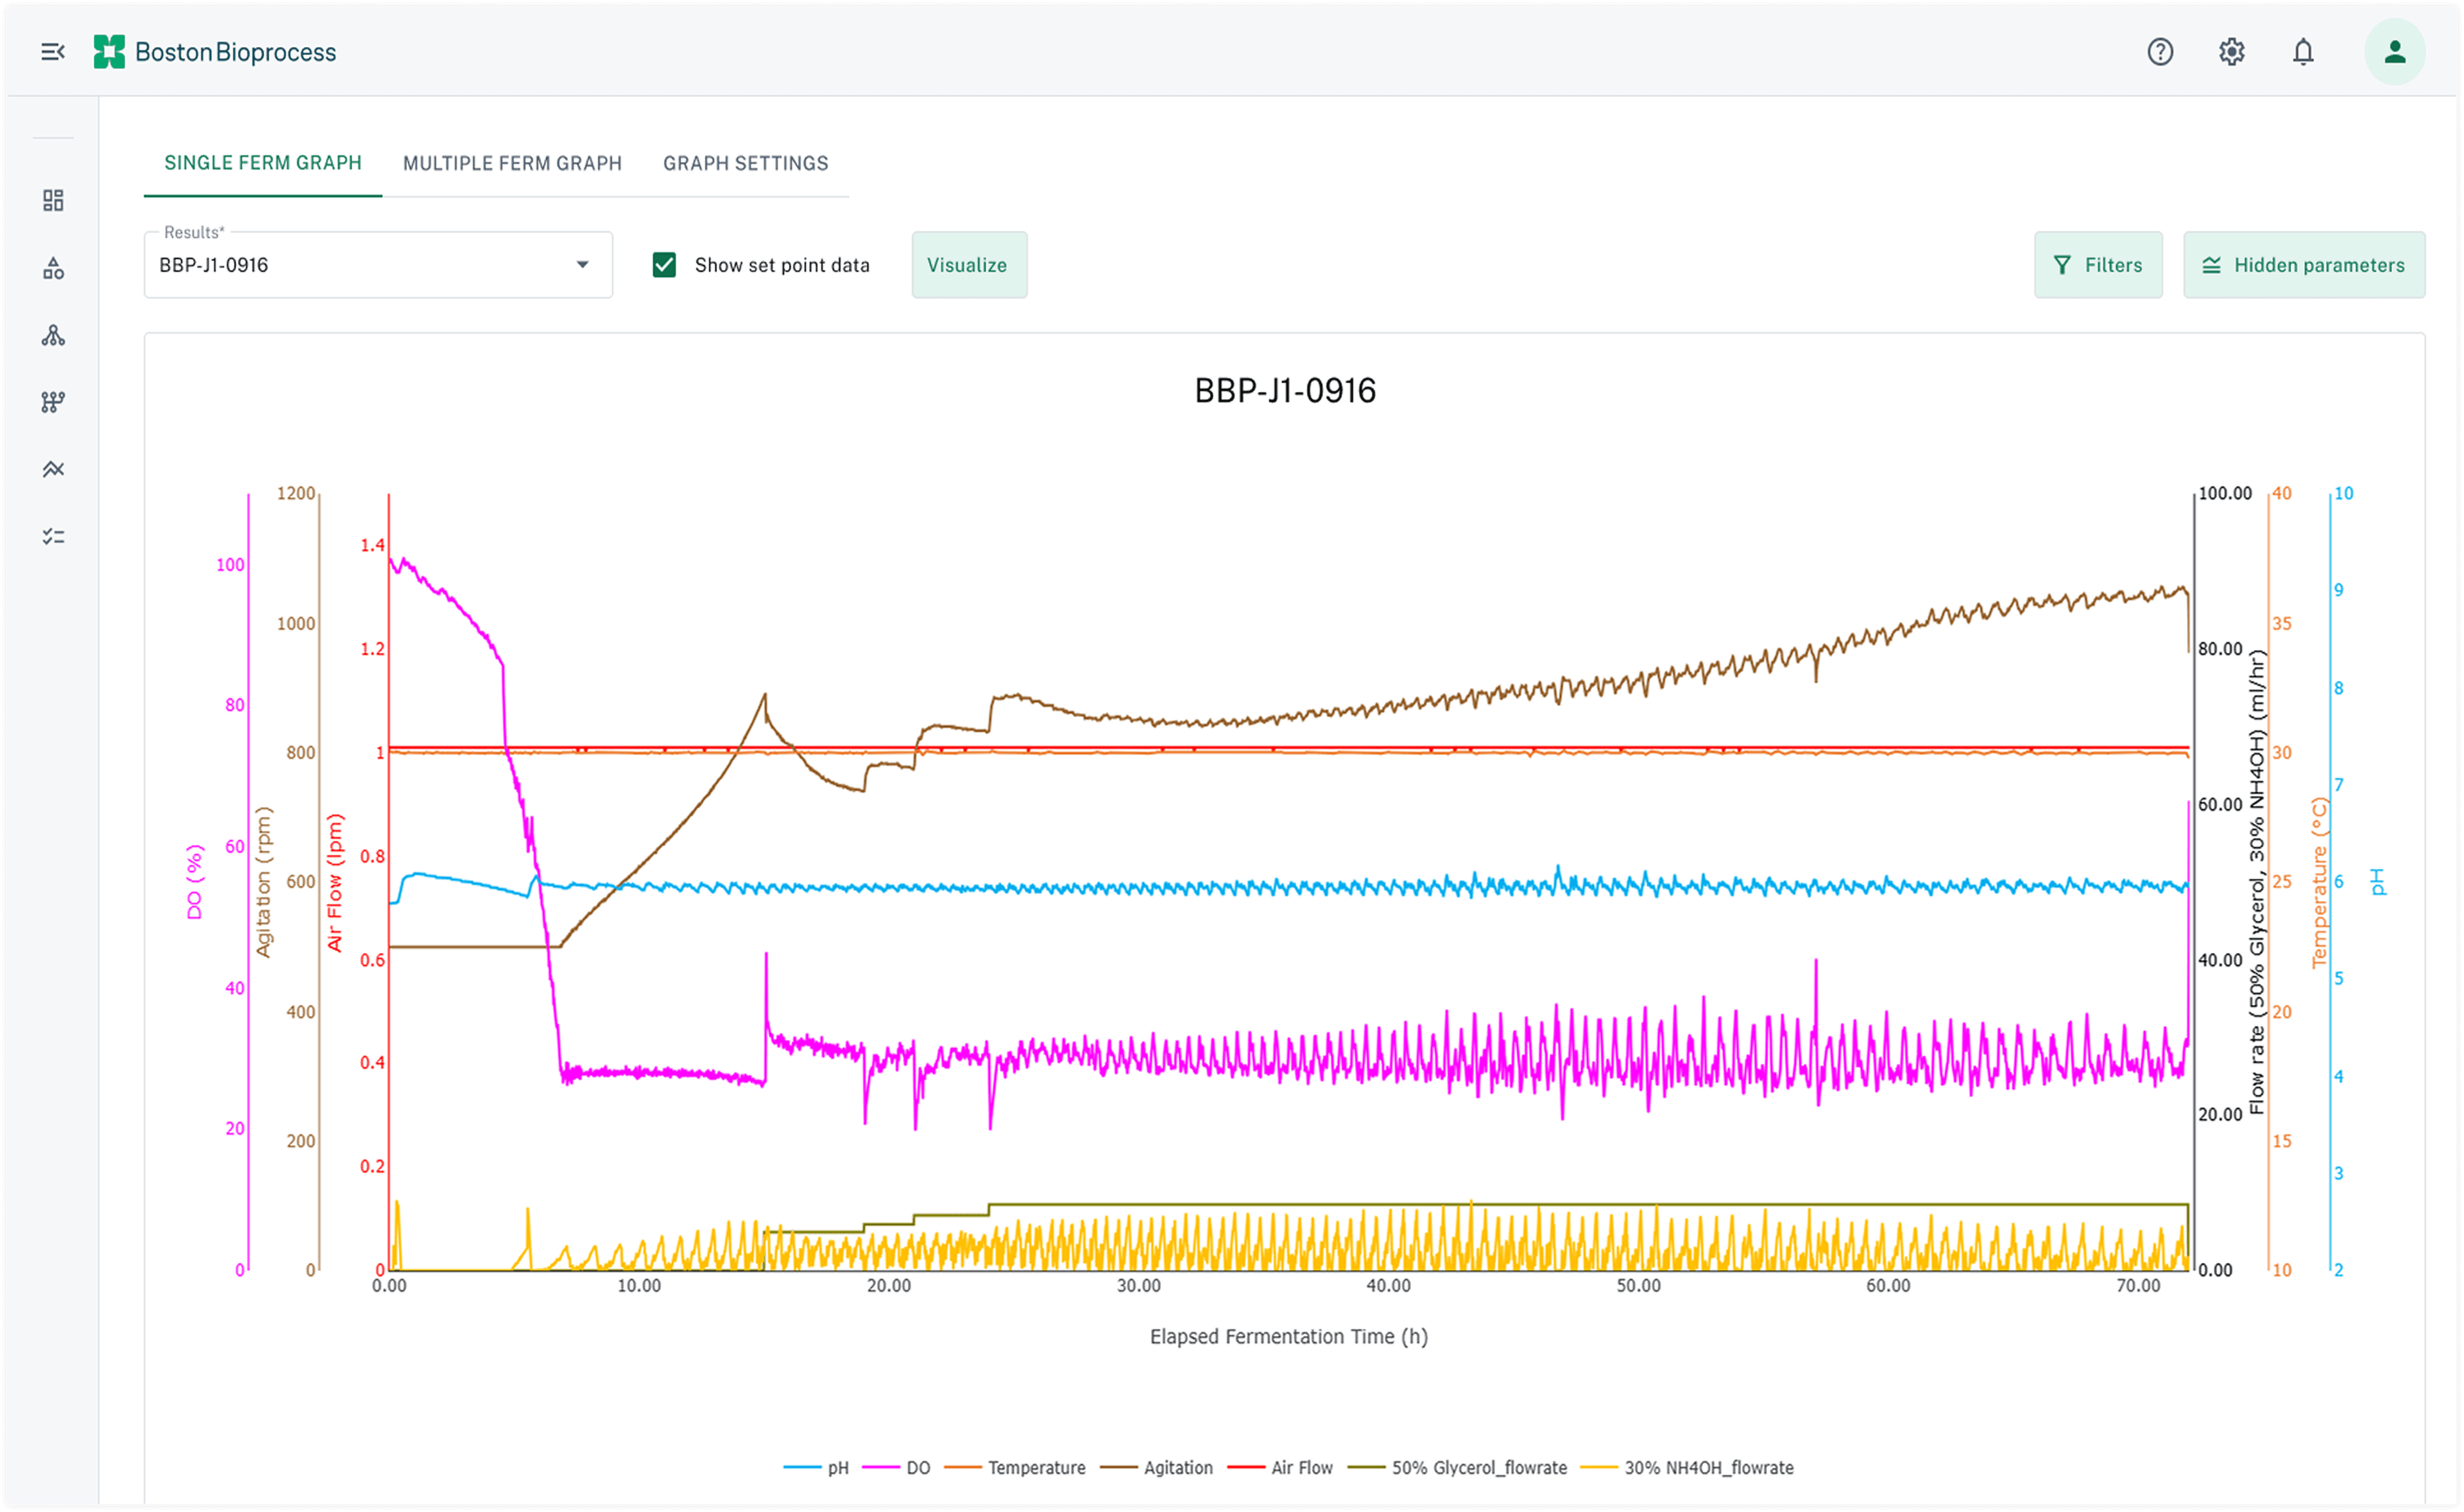Click the branch nodes sidebar icon
Viewport: 2464px width, 1512px height.
[x=53, y=402]
